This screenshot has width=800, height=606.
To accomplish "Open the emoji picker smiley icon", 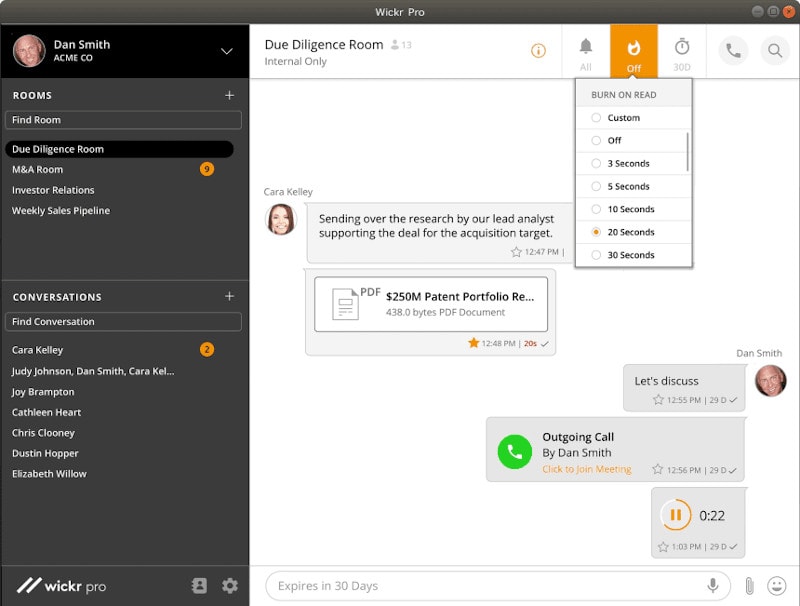I will tap(777, 586).
